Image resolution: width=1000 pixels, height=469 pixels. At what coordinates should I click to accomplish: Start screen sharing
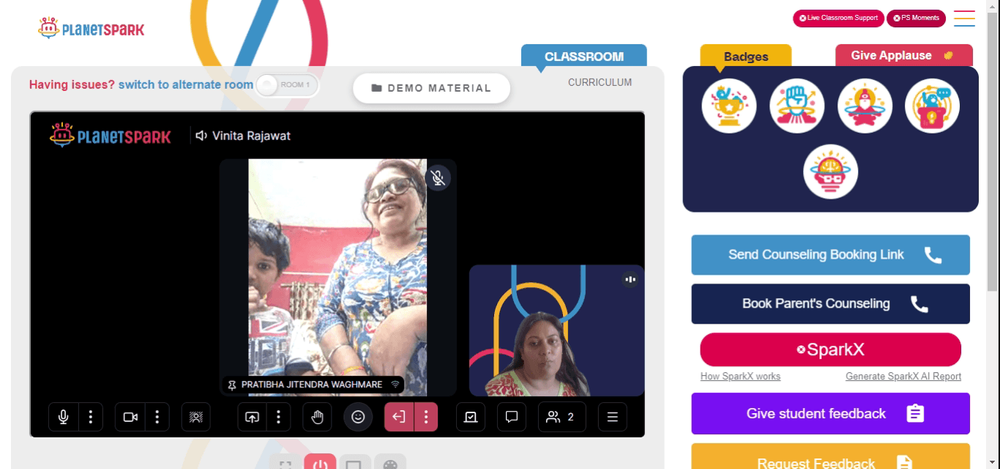point(252,417)
